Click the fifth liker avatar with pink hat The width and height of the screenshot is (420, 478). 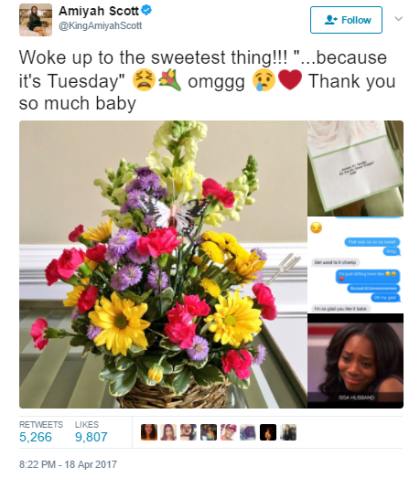tap(228, 432)
